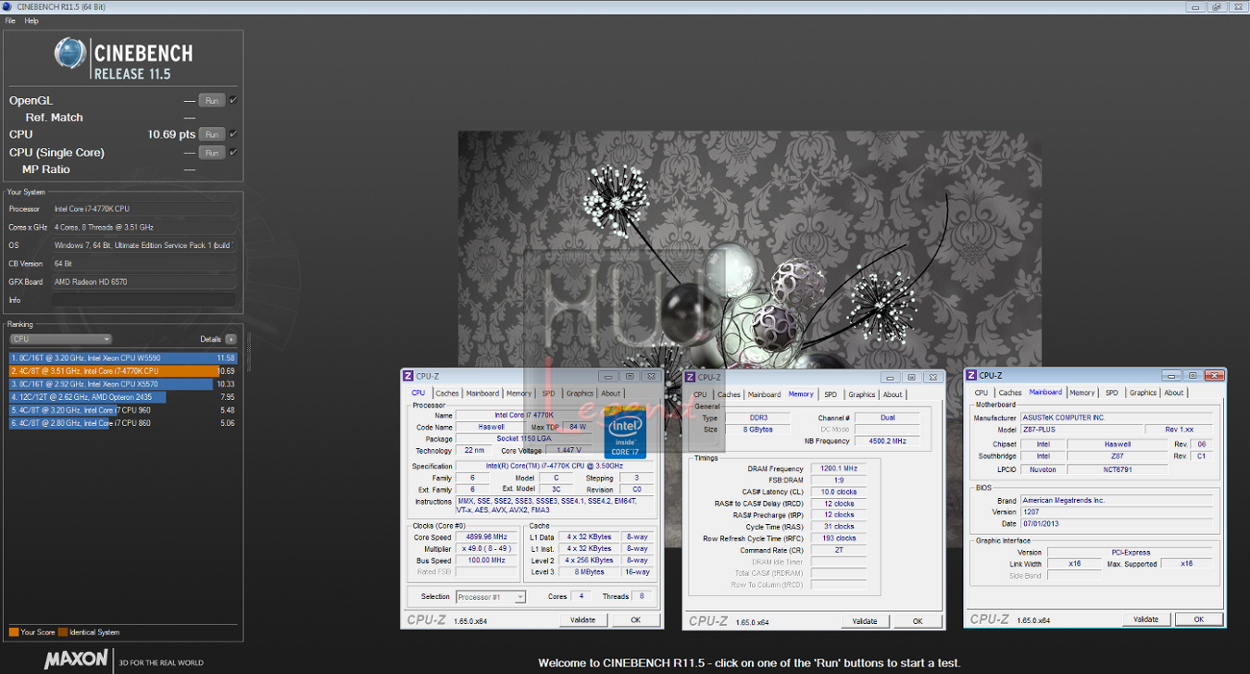The width and height of the screenshot is (1250, 674).
Task: Open Graphics tab in the CPU tab window
Action: (x=579, y=393)
